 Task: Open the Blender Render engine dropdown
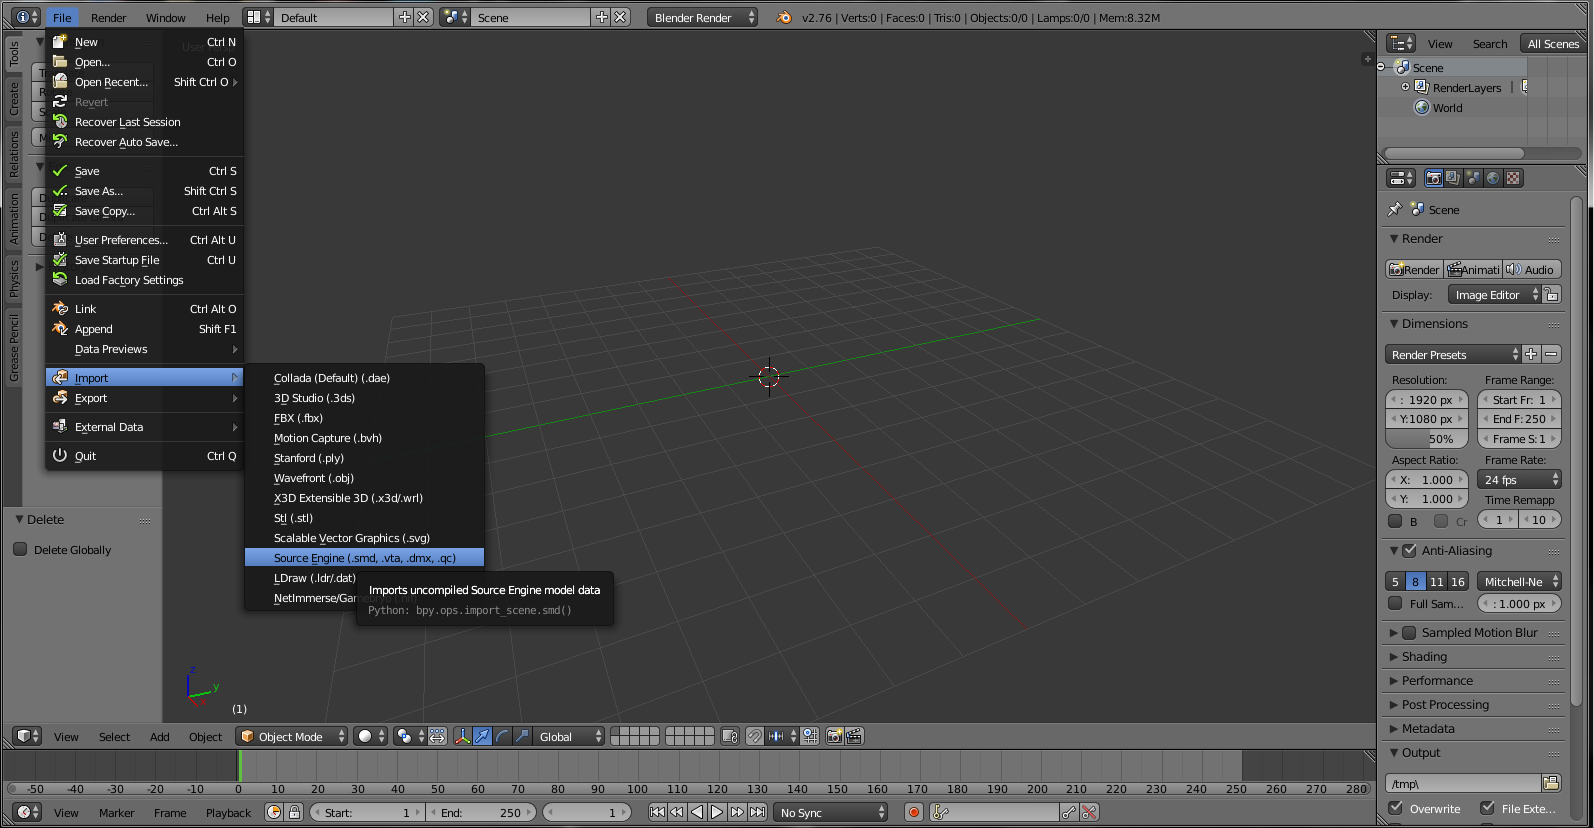tap(703, 17)
